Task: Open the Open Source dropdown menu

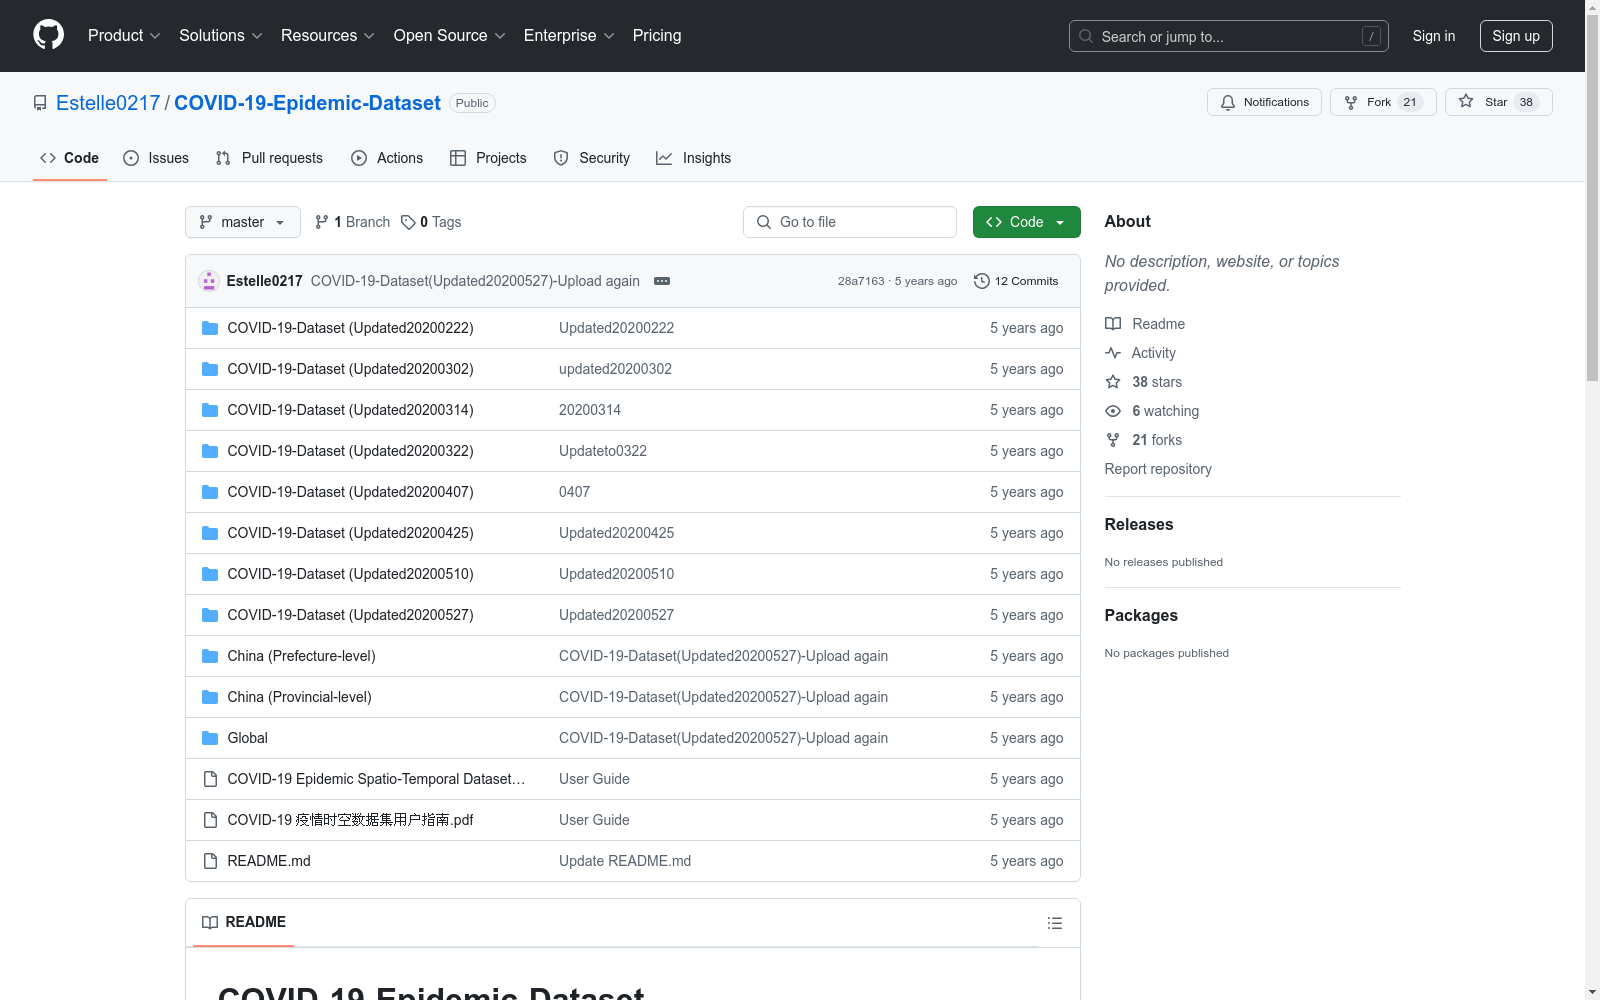Action: (450, 36)
